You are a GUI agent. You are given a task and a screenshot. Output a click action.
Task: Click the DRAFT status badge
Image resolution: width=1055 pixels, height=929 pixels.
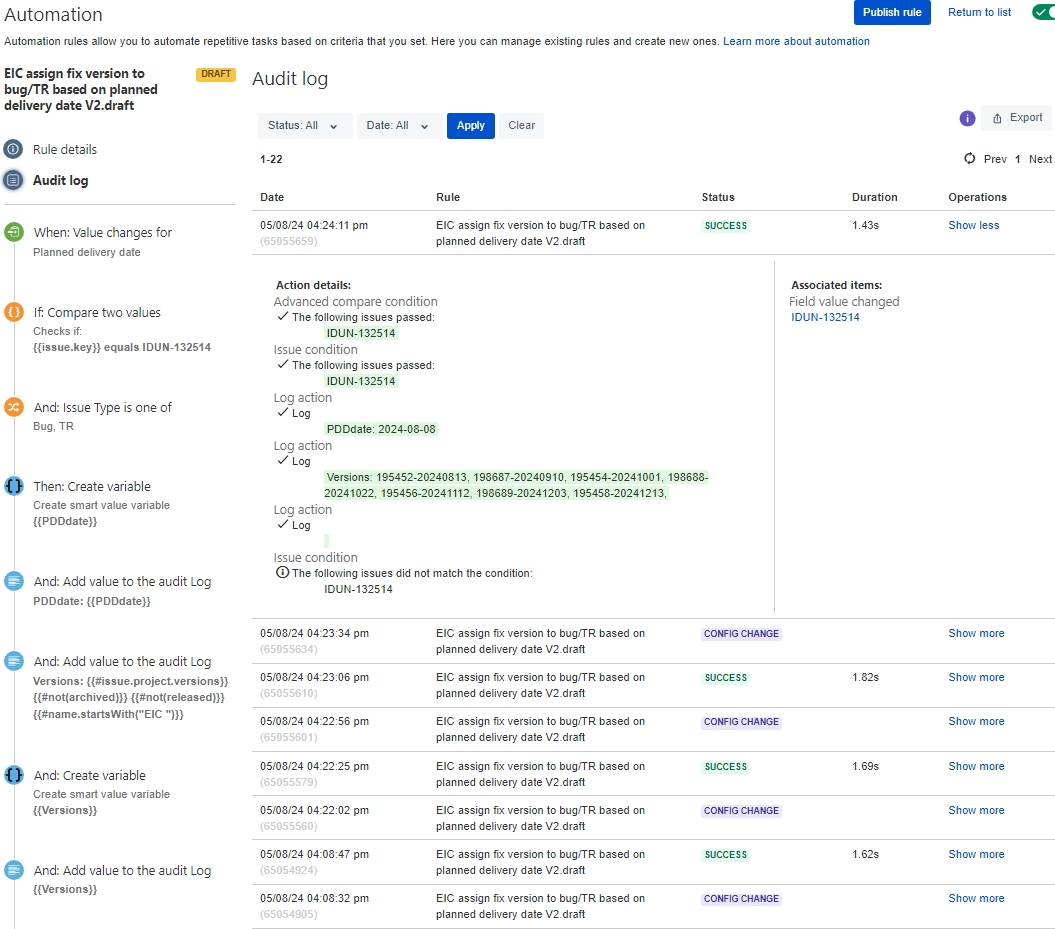point(216,74)
